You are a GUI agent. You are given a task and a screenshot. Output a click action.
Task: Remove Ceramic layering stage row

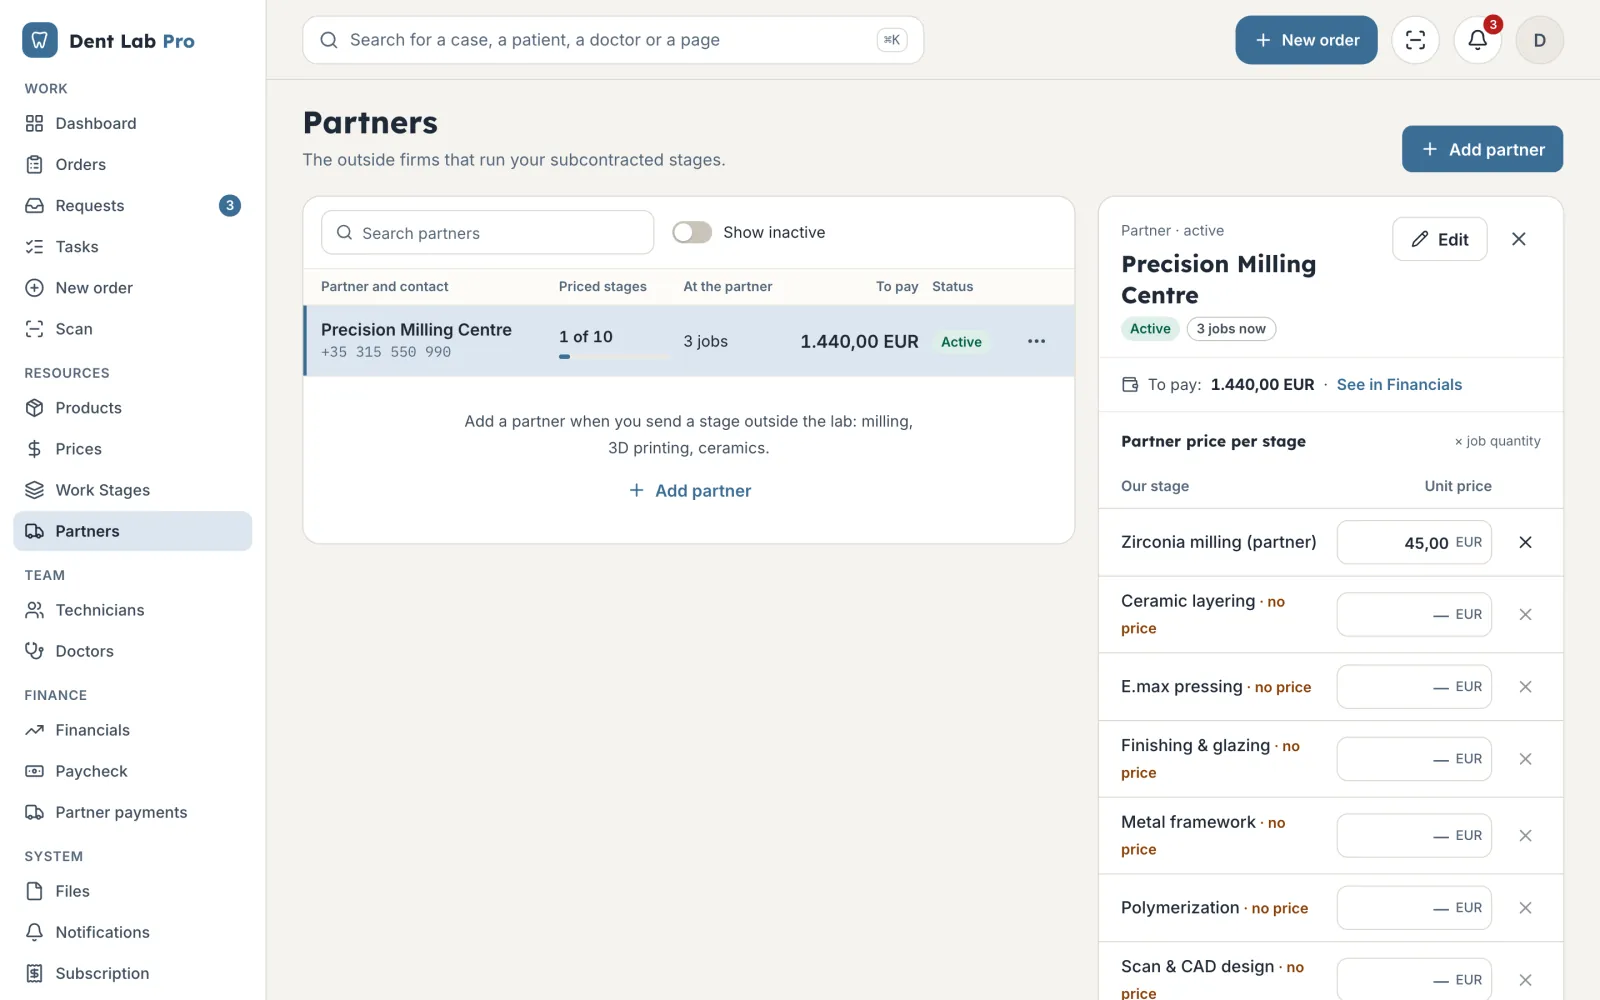[1525, 614]
